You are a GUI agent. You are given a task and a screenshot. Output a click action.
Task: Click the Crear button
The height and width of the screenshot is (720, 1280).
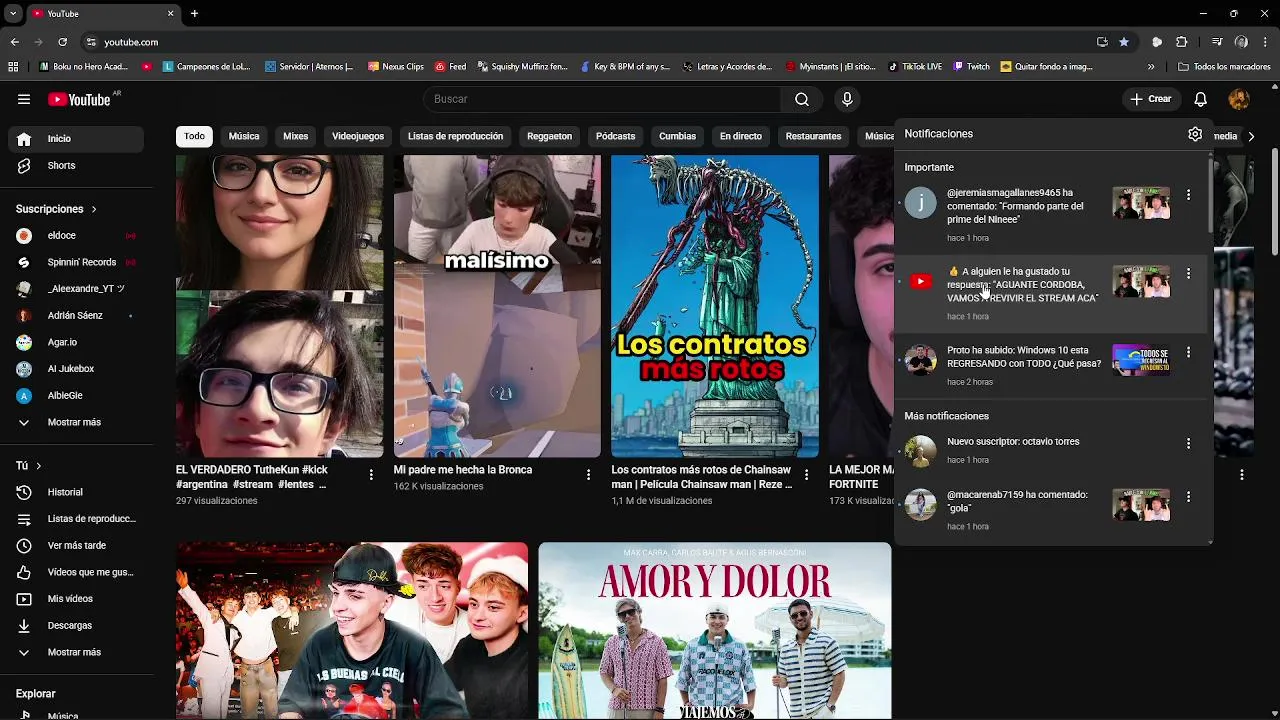[1151, 99]
